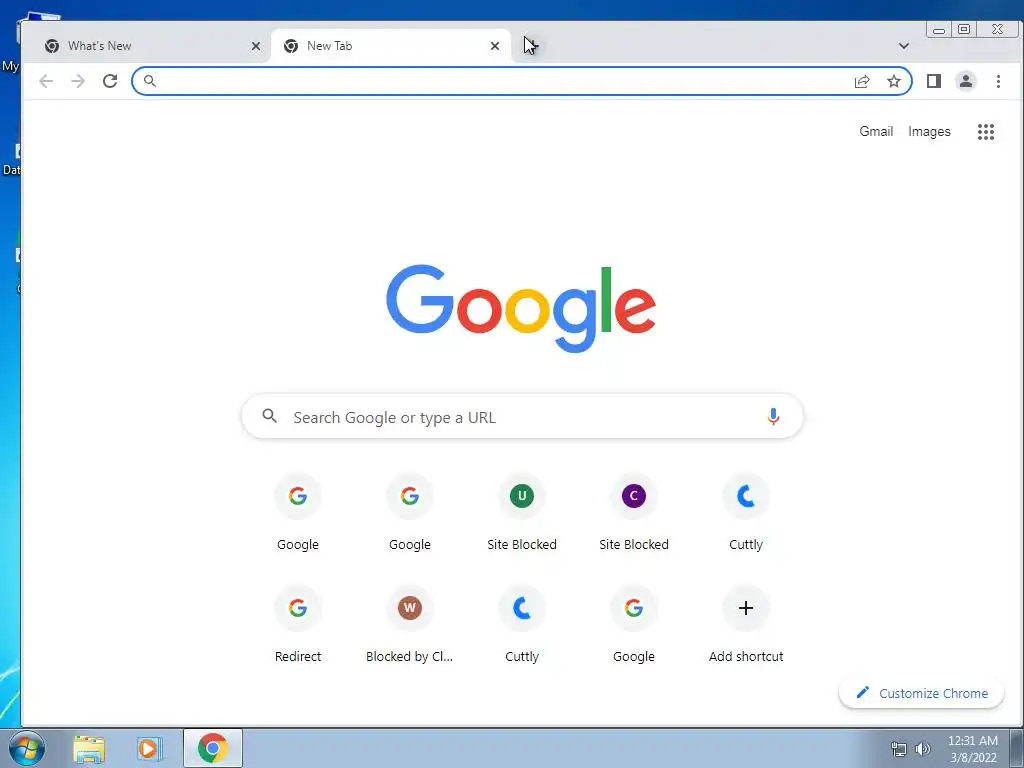
Task: Reload the current page
Action: click(110, 81)
